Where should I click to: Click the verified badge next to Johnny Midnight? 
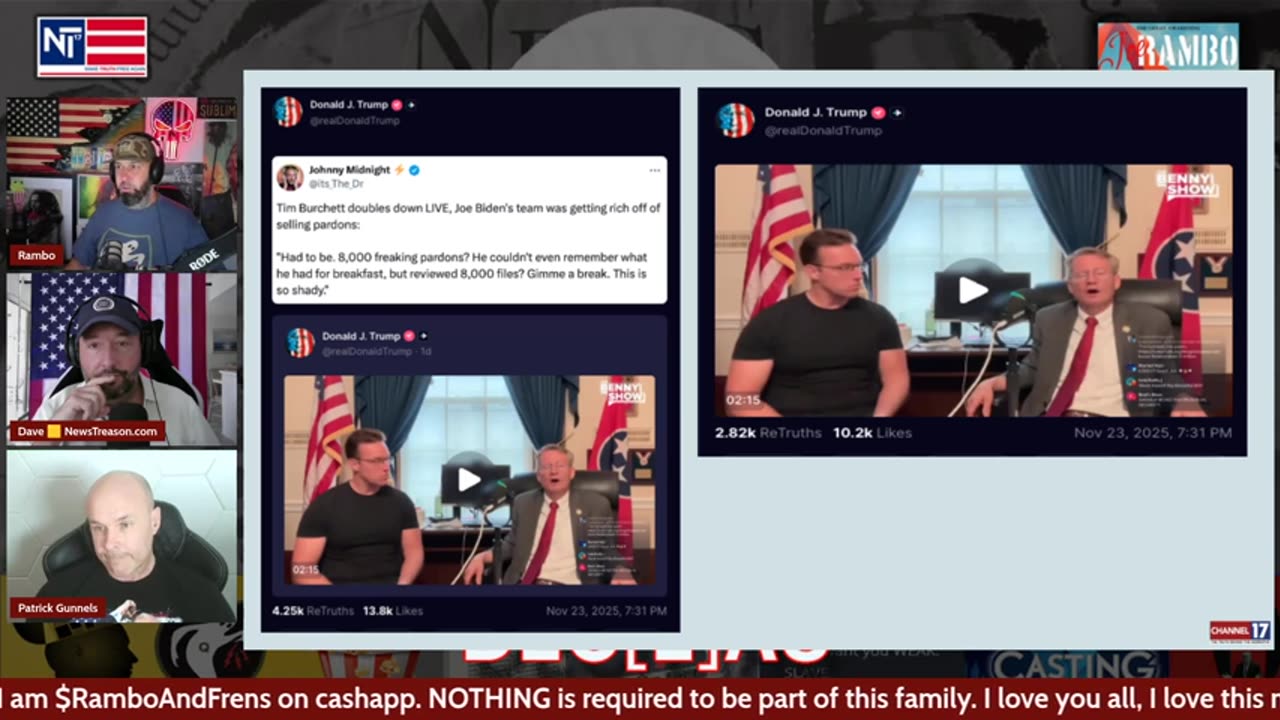point(414,170)
